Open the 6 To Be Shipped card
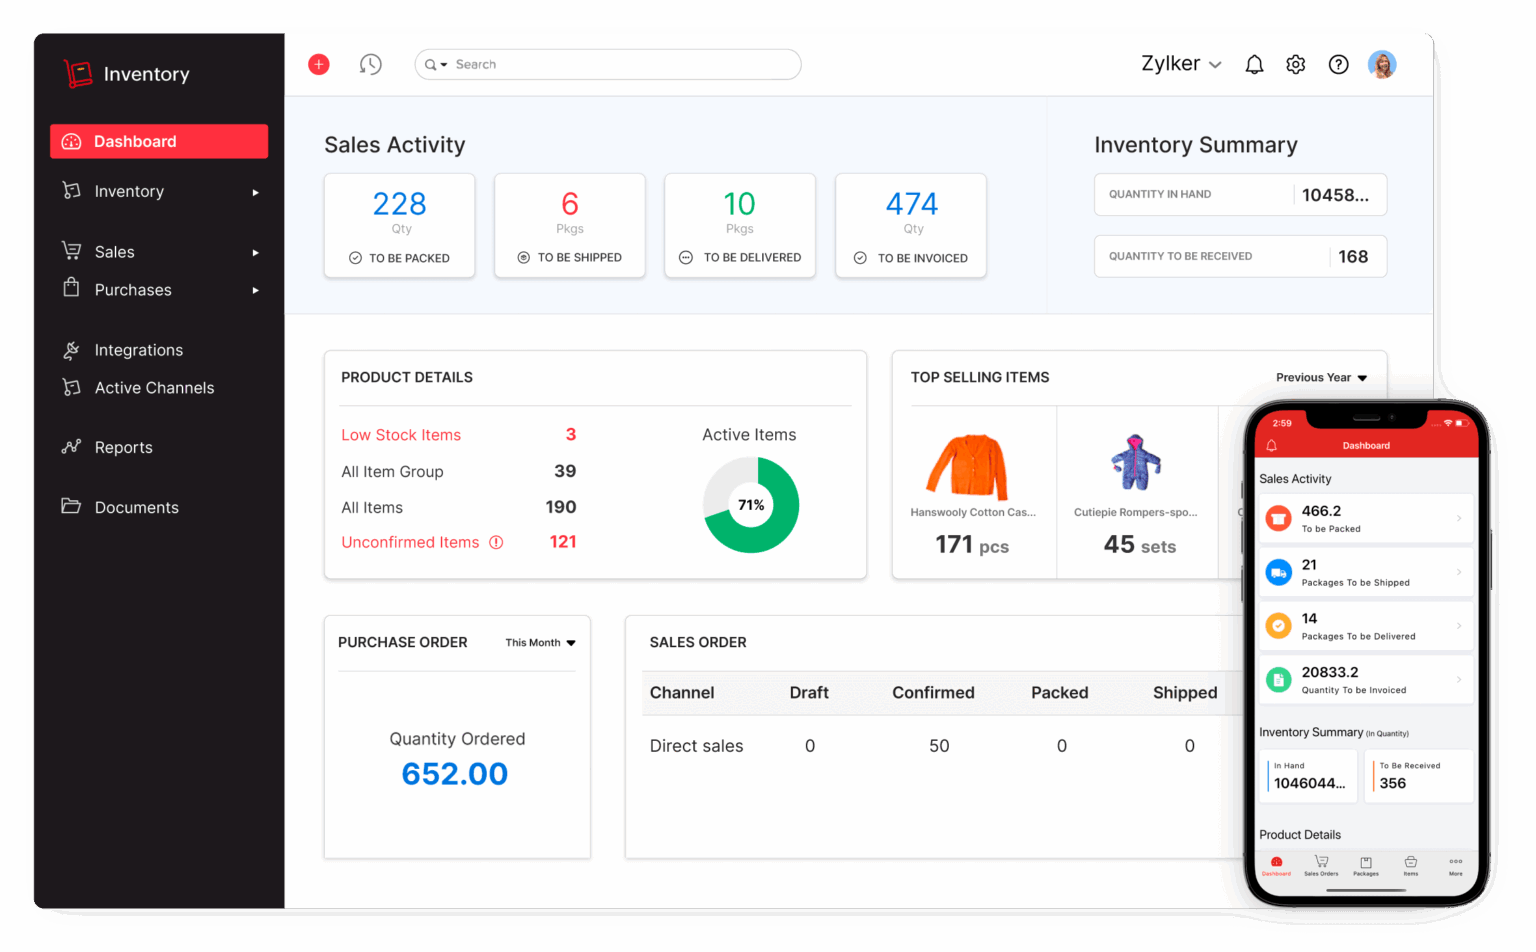1536x952 pixels. pyautogui.click(x=570, y=226)
